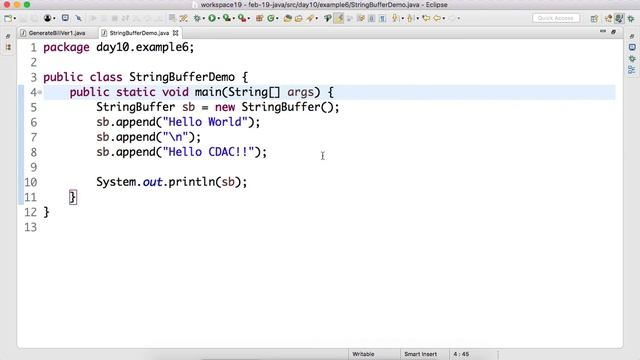Navigate Back with the left arrow
This screenshot has height=360, width=640.
pyautogui.click(x=437, y=18)
